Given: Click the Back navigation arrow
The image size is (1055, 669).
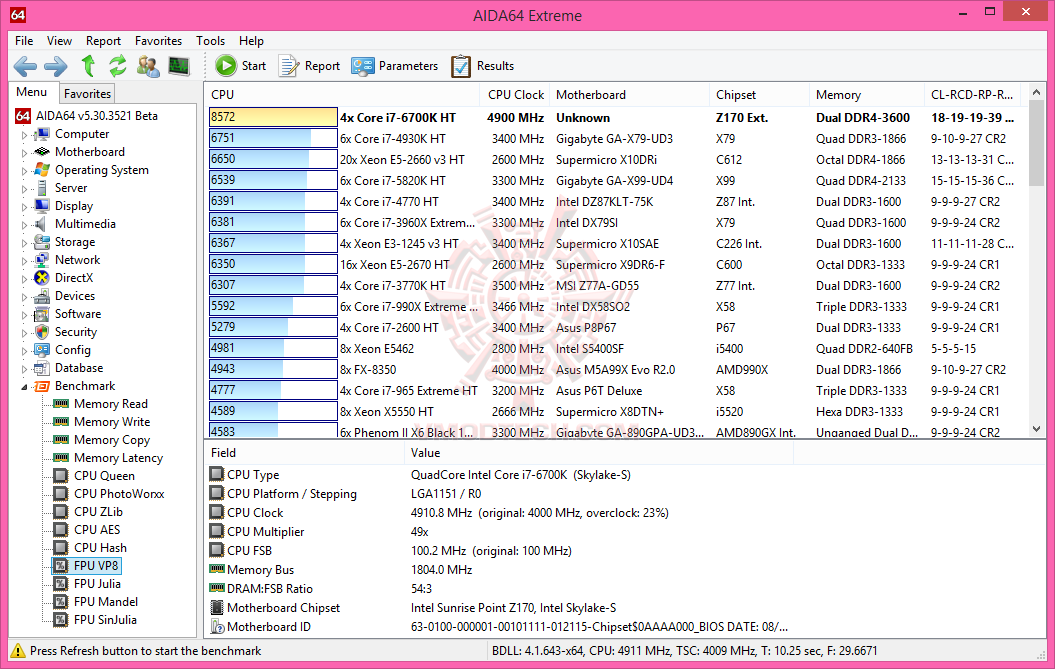Looking at the screenshot, I should pyautogui.click(x=26, y=66).
